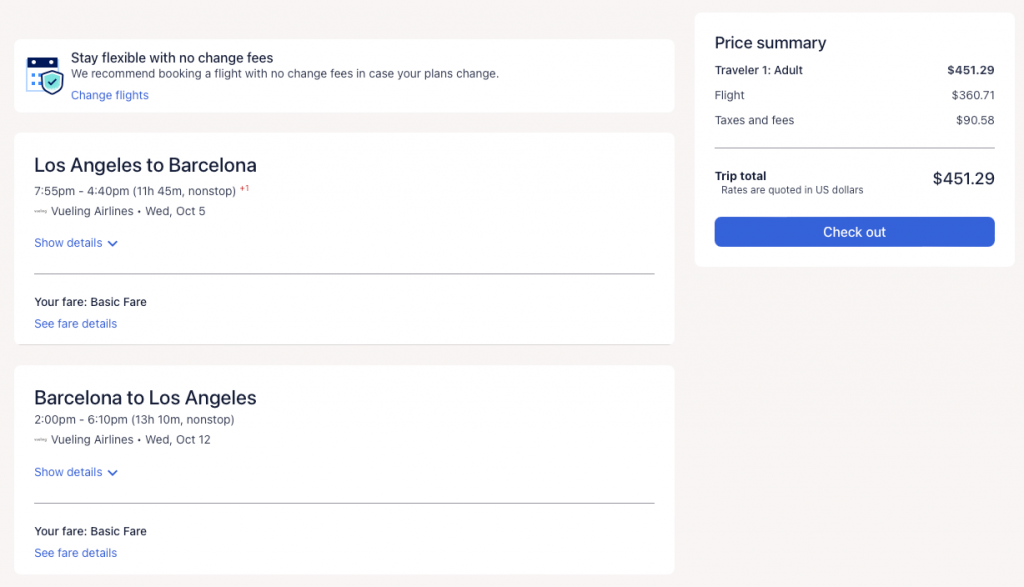Open See fare details for Barcelona to Los Angeles
Viewport: 1024px width, 587px height.
coord(76,553)
